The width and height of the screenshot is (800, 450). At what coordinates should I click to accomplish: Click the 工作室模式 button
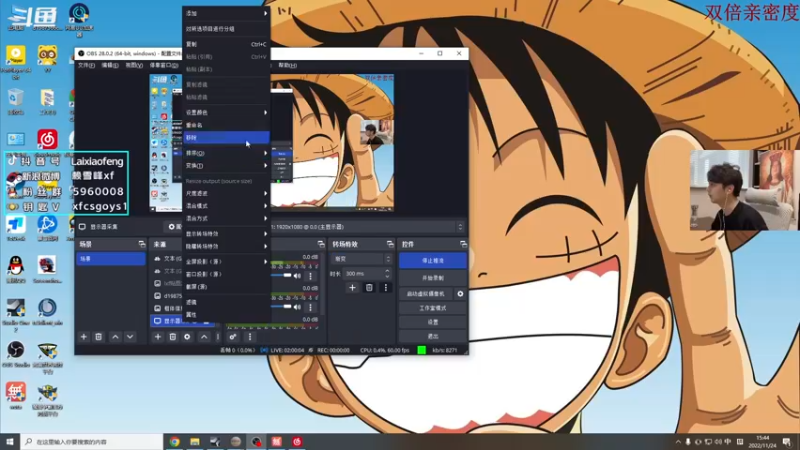[433, 308]
